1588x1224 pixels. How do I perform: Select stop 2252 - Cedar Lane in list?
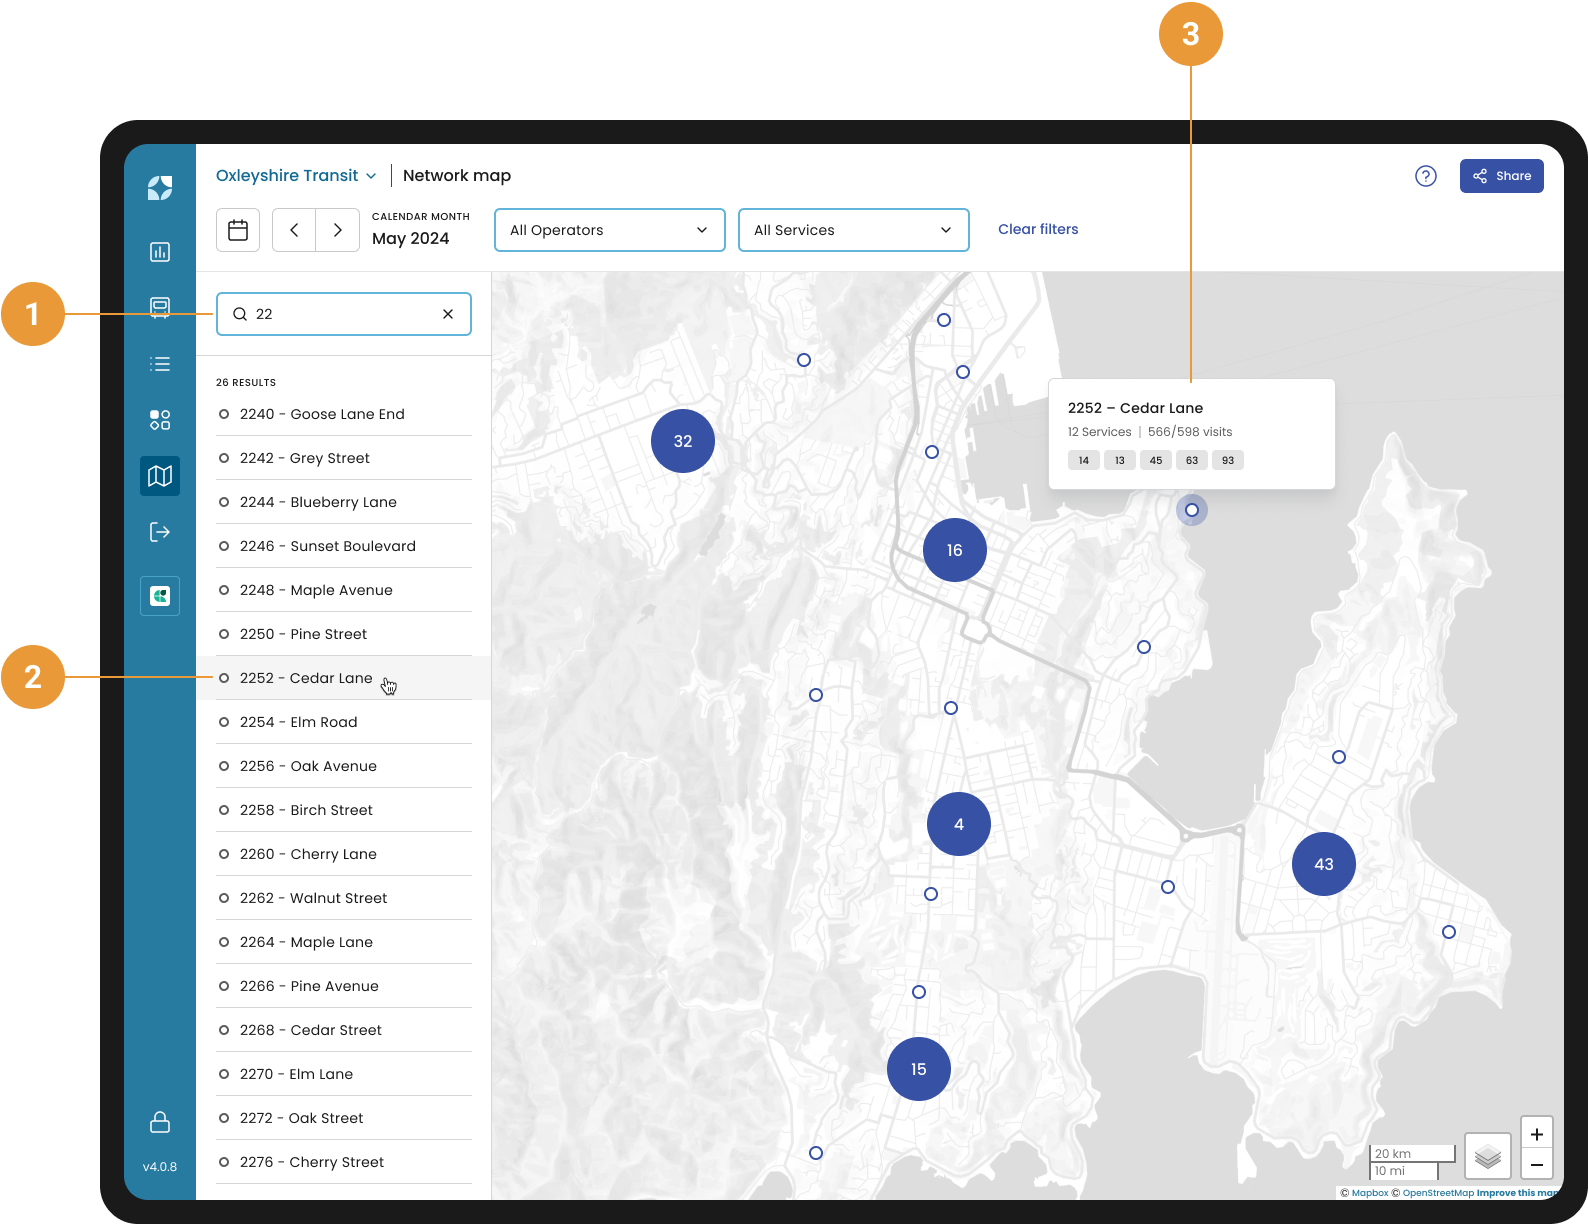[x=344, y=678]
